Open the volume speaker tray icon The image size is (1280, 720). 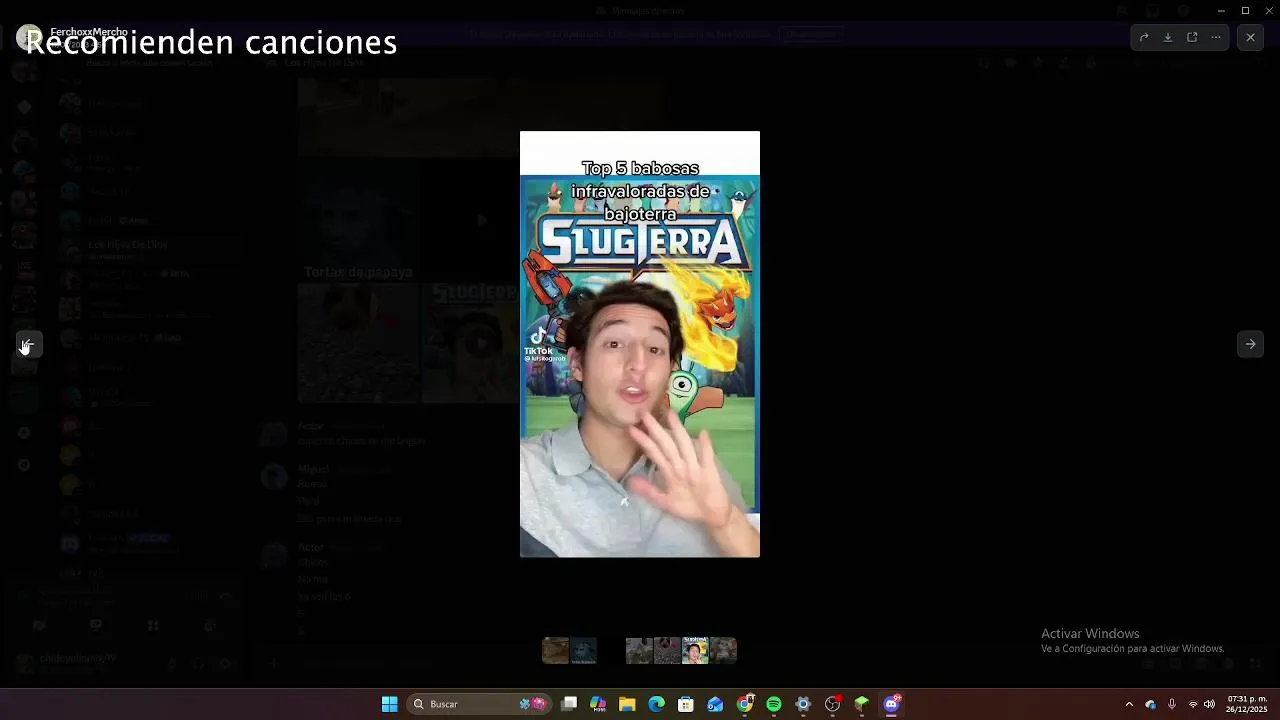coord(1209,704)
